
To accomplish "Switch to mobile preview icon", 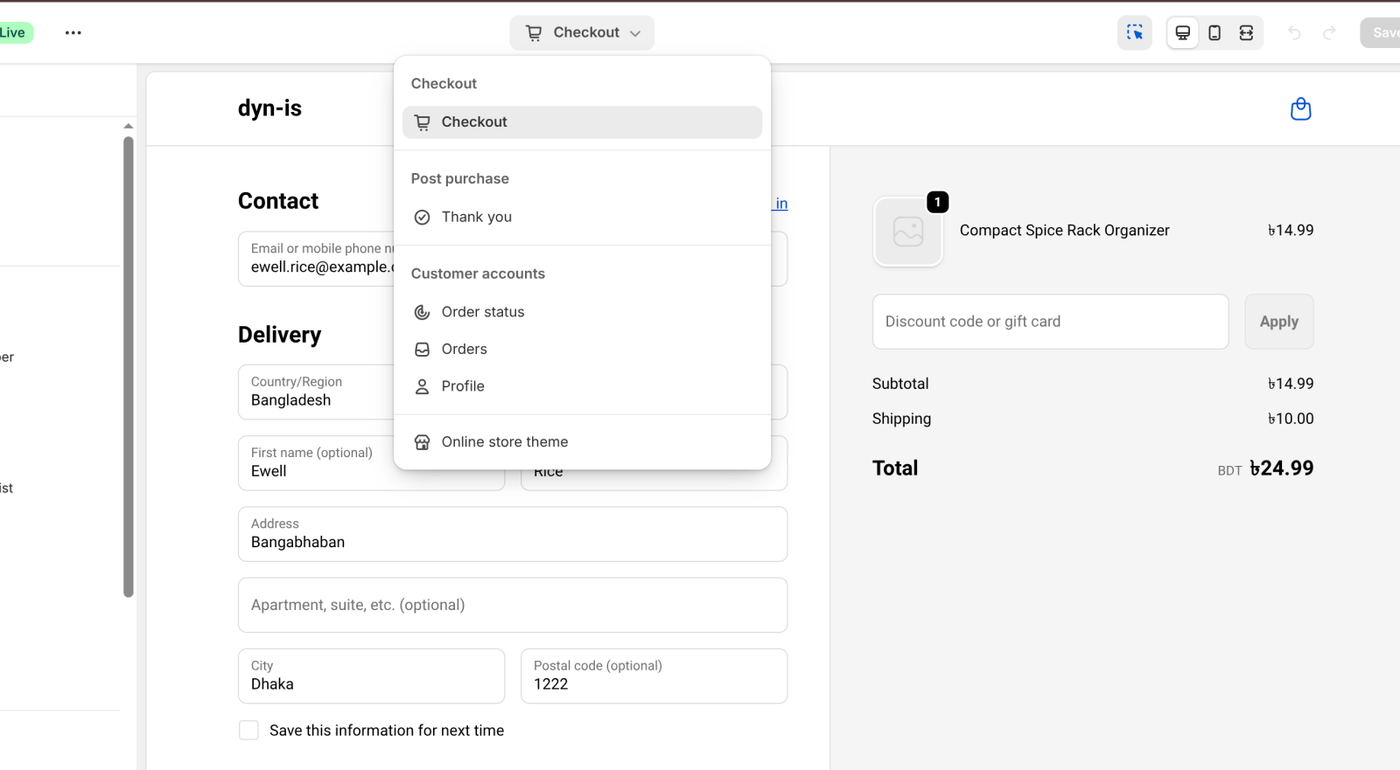I will pos(1214,33).
